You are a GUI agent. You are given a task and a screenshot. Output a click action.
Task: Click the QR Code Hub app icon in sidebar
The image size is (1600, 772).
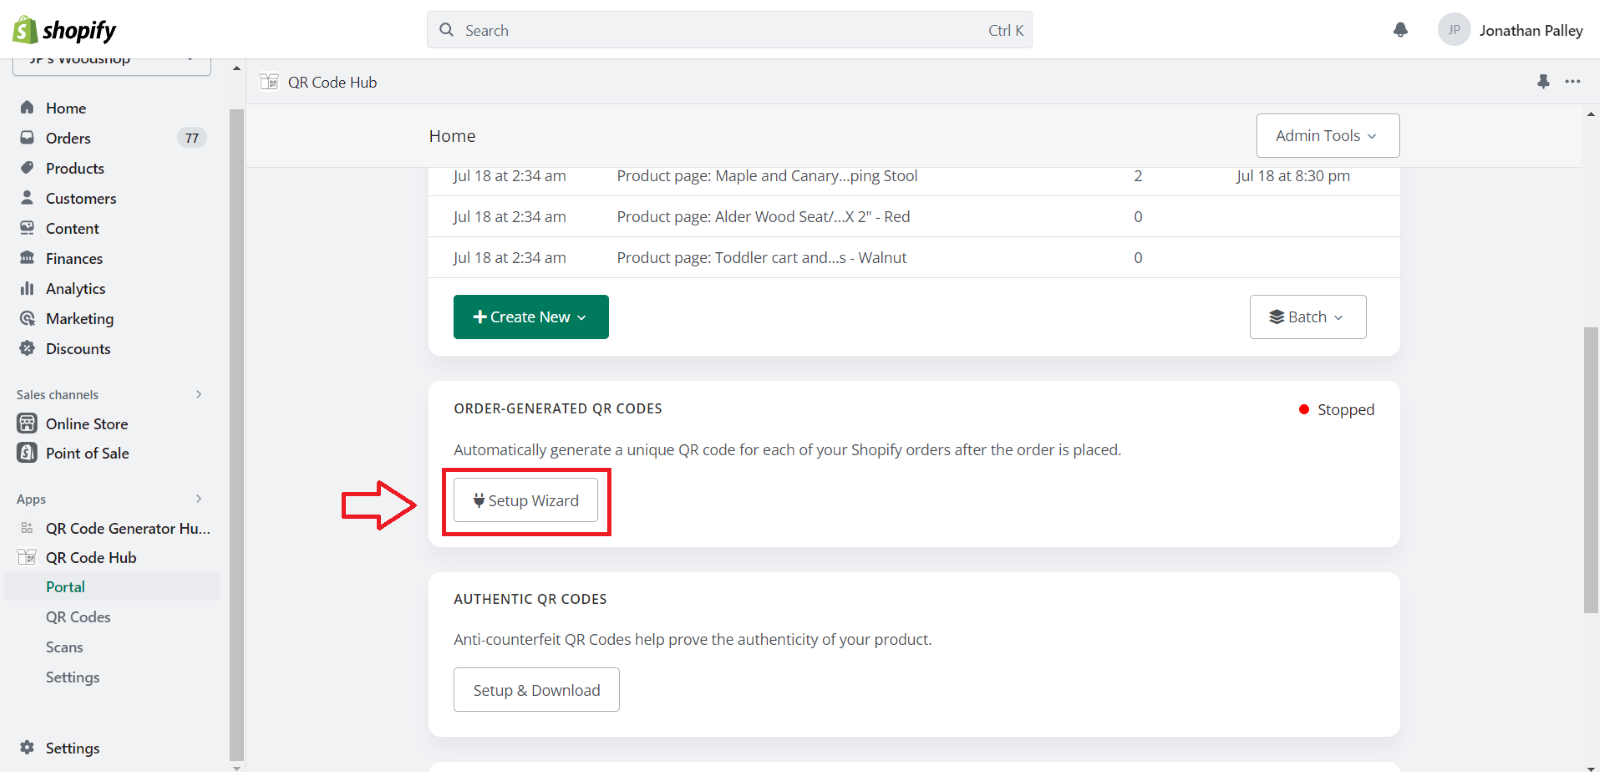27,557
